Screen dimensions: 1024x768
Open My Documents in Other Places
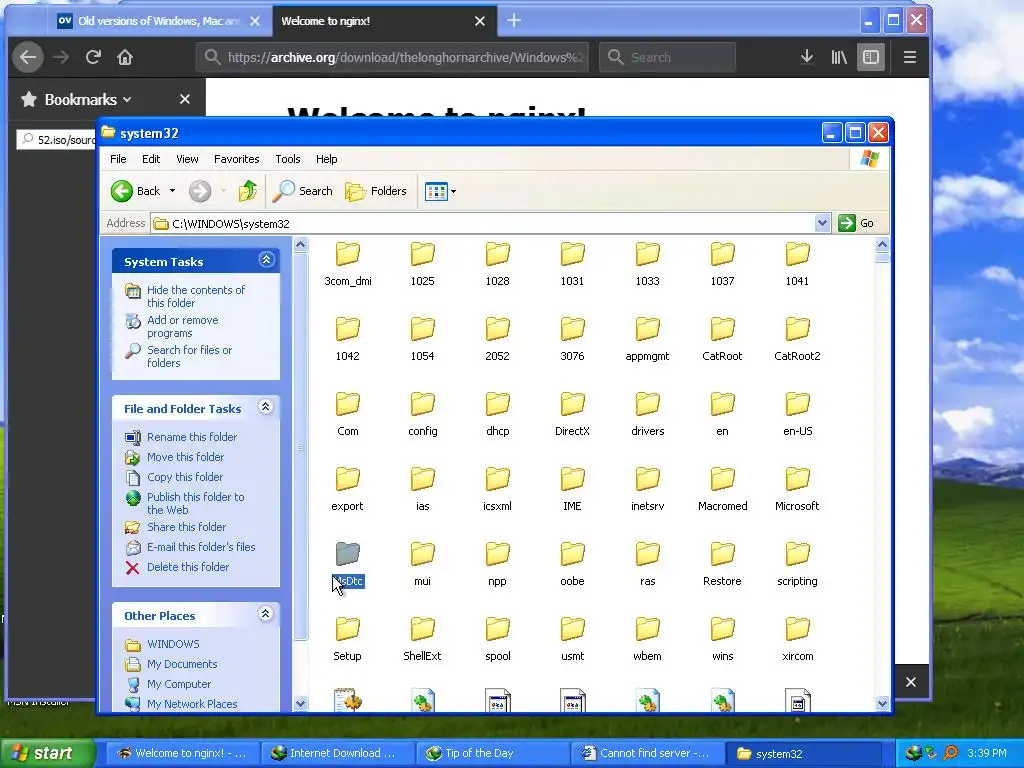pos(182,664)
